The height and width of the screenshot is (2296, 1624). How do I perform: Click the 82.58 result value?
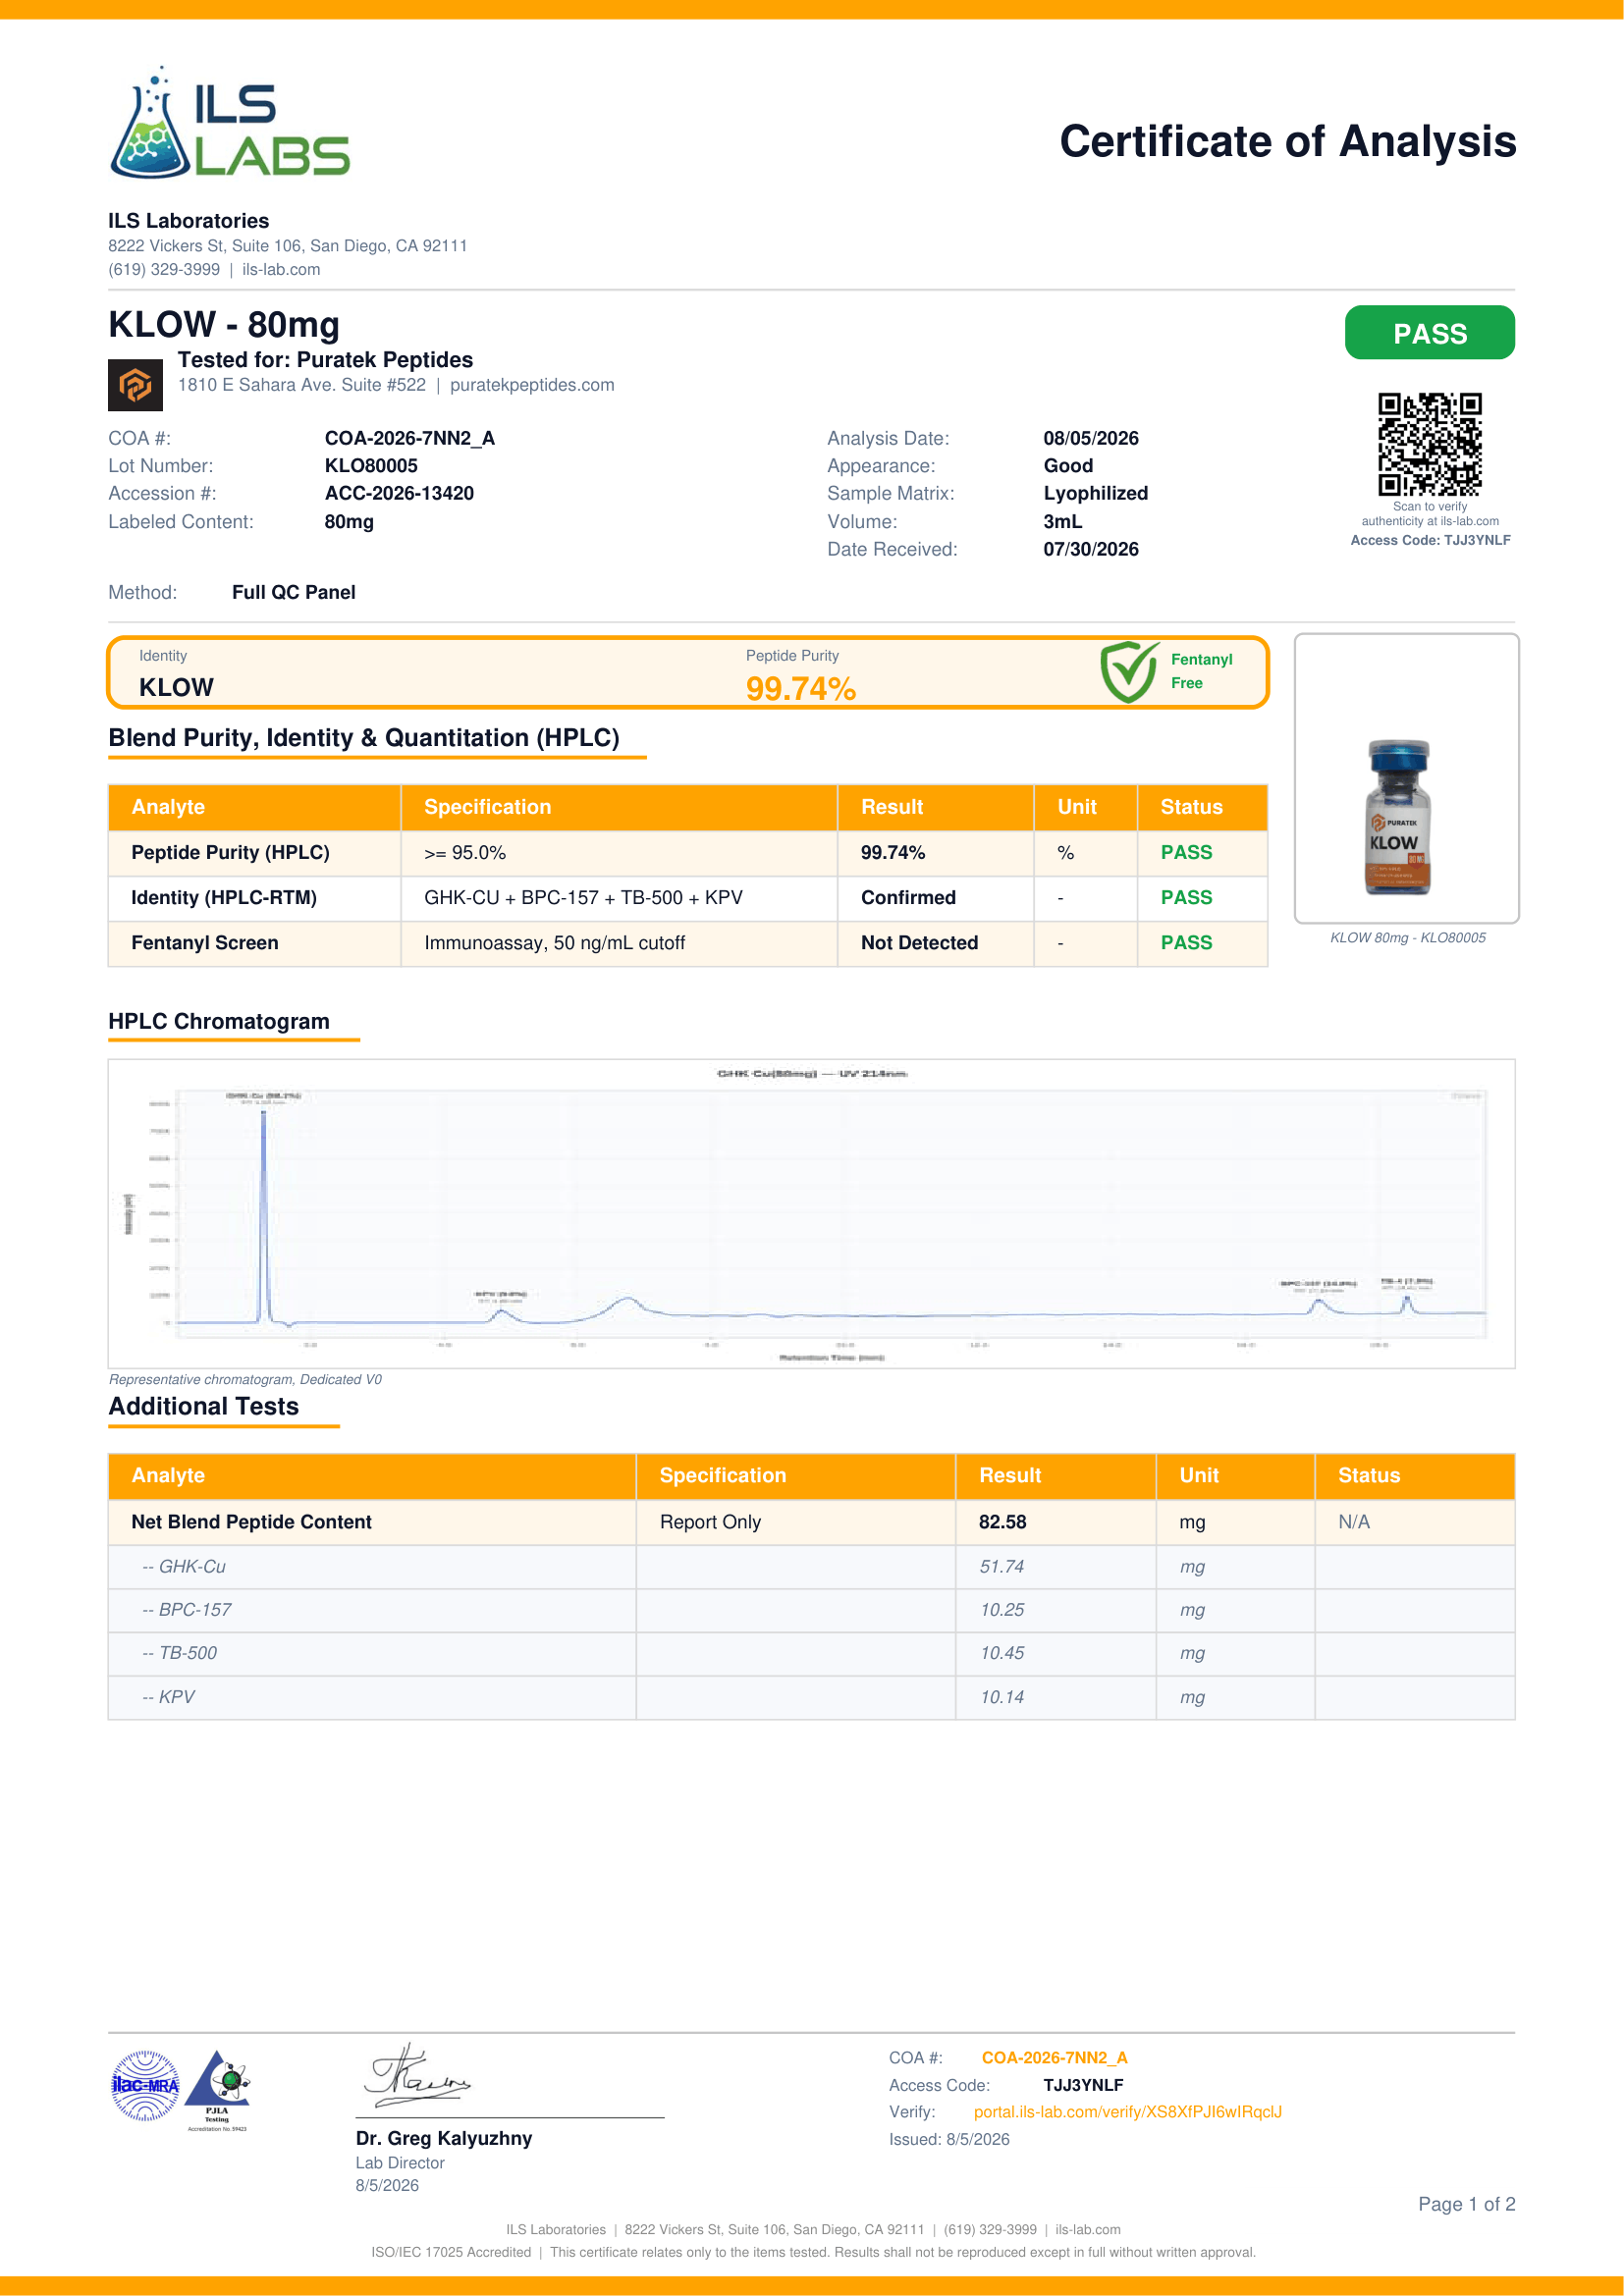(1003, 1522)
